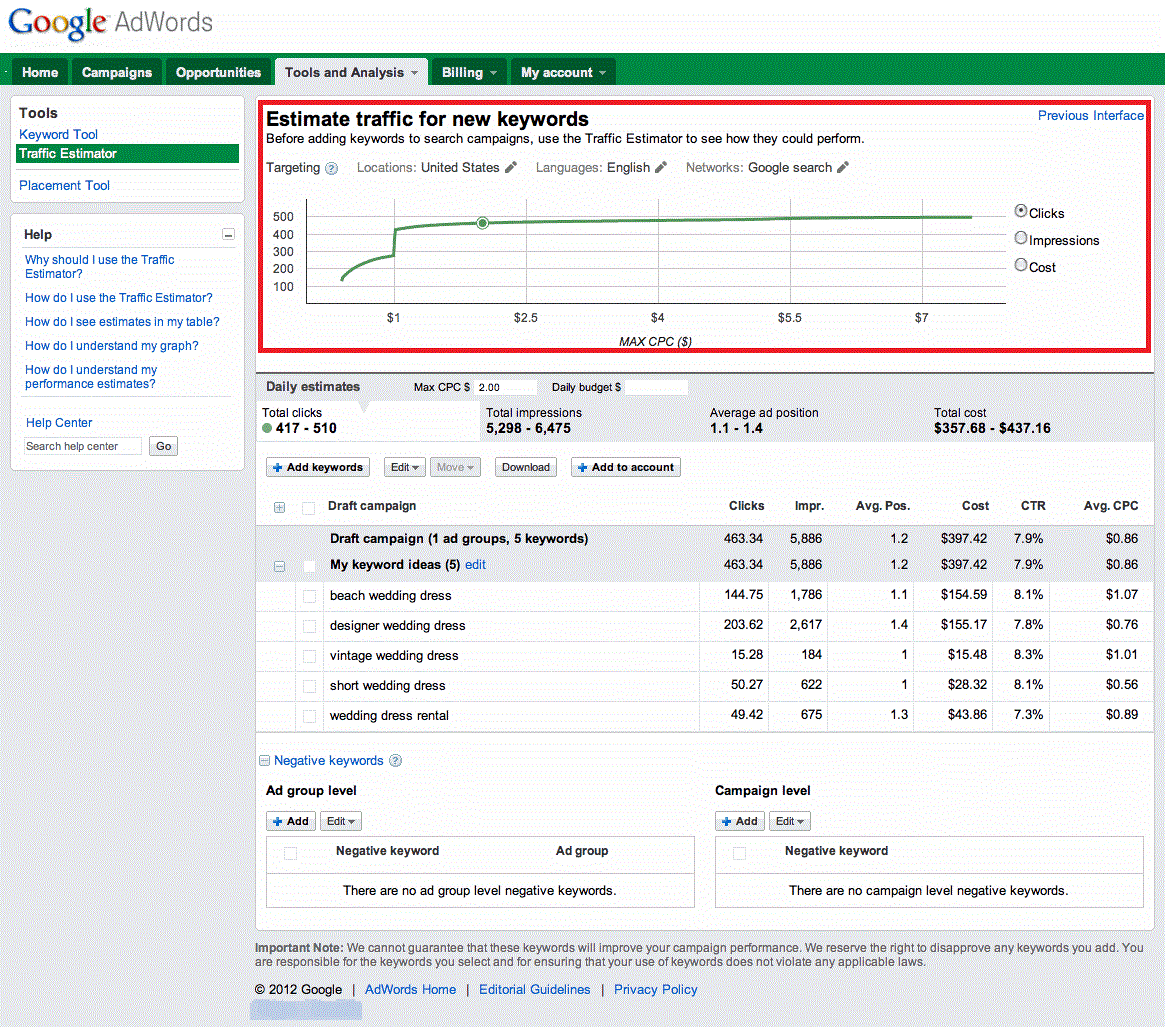Image resolution: width=1165 pixels, height=1027 pixels.
Task: Edit Networks with the pencil icon
Action: coord(843,168)
